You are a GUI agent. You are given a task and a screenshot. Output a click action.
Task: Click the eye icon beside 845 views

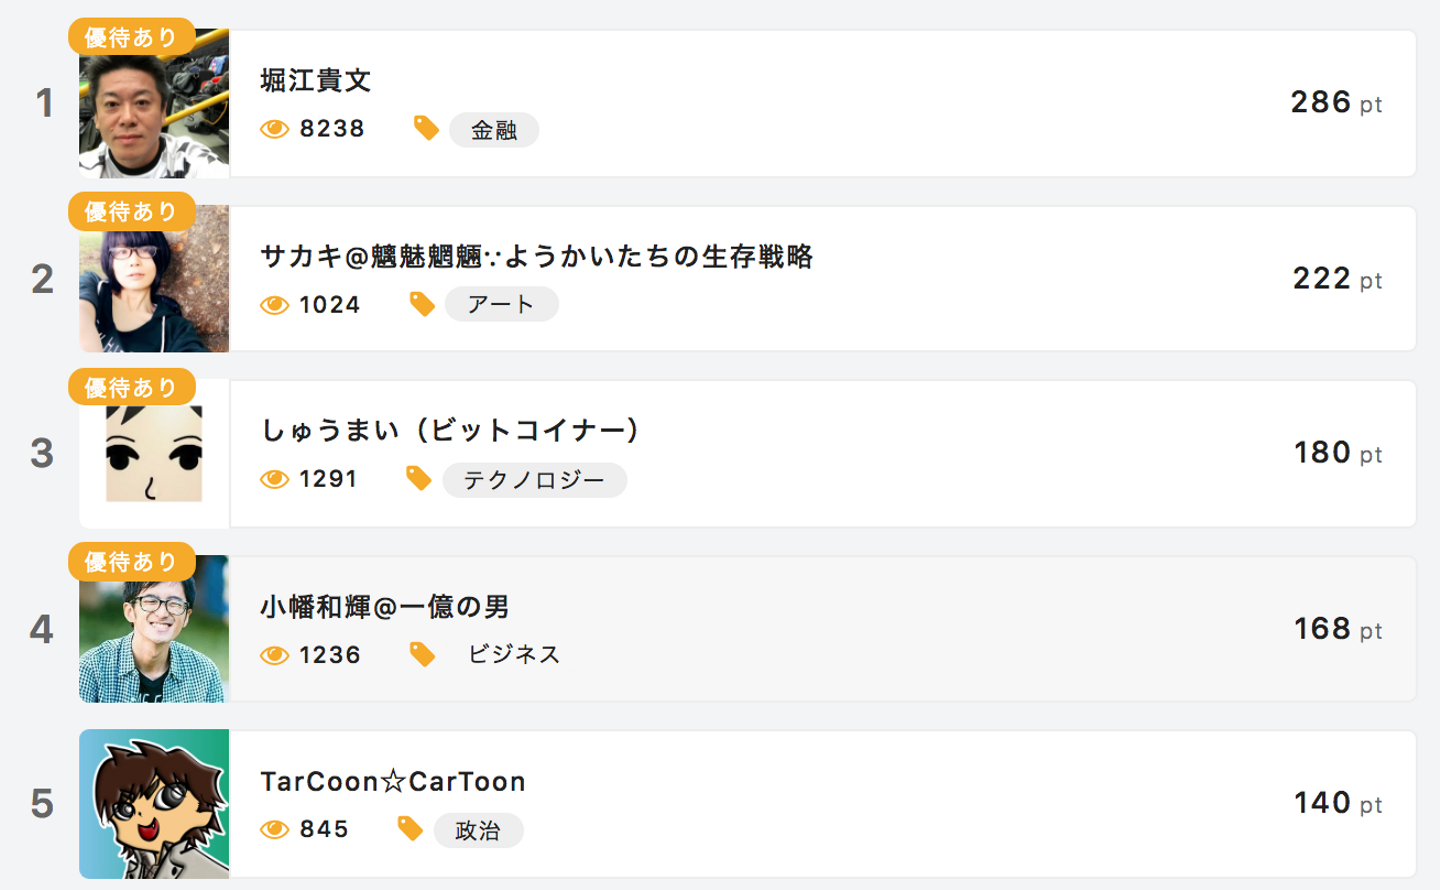[x=274, y=830]
